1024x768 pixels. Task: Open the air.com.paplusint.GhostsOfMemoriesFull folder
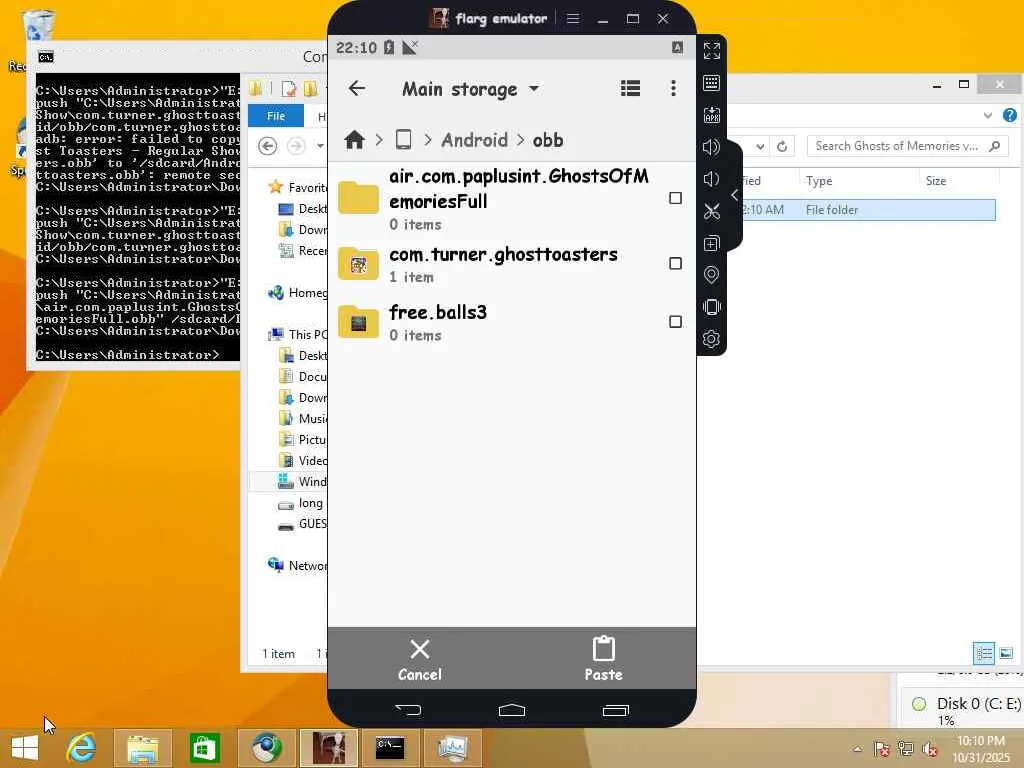(x=511, y=200)
